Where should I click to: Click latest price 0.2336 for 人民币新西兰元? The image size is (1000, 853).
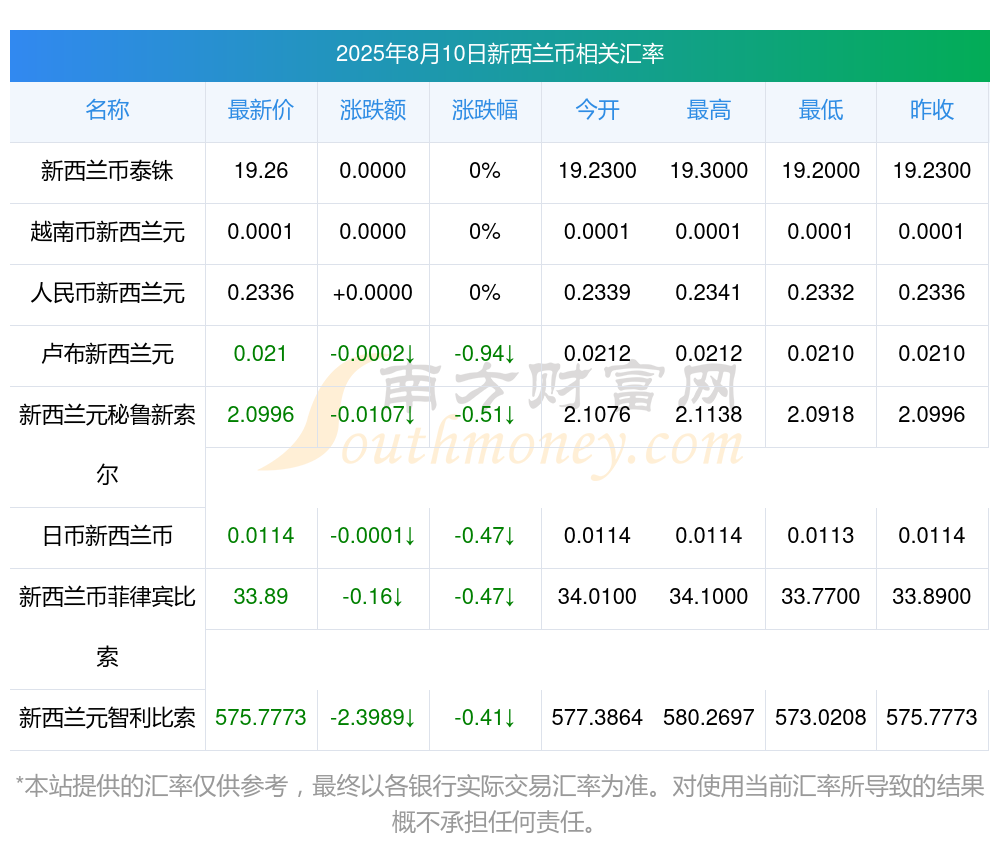(261, 293)
